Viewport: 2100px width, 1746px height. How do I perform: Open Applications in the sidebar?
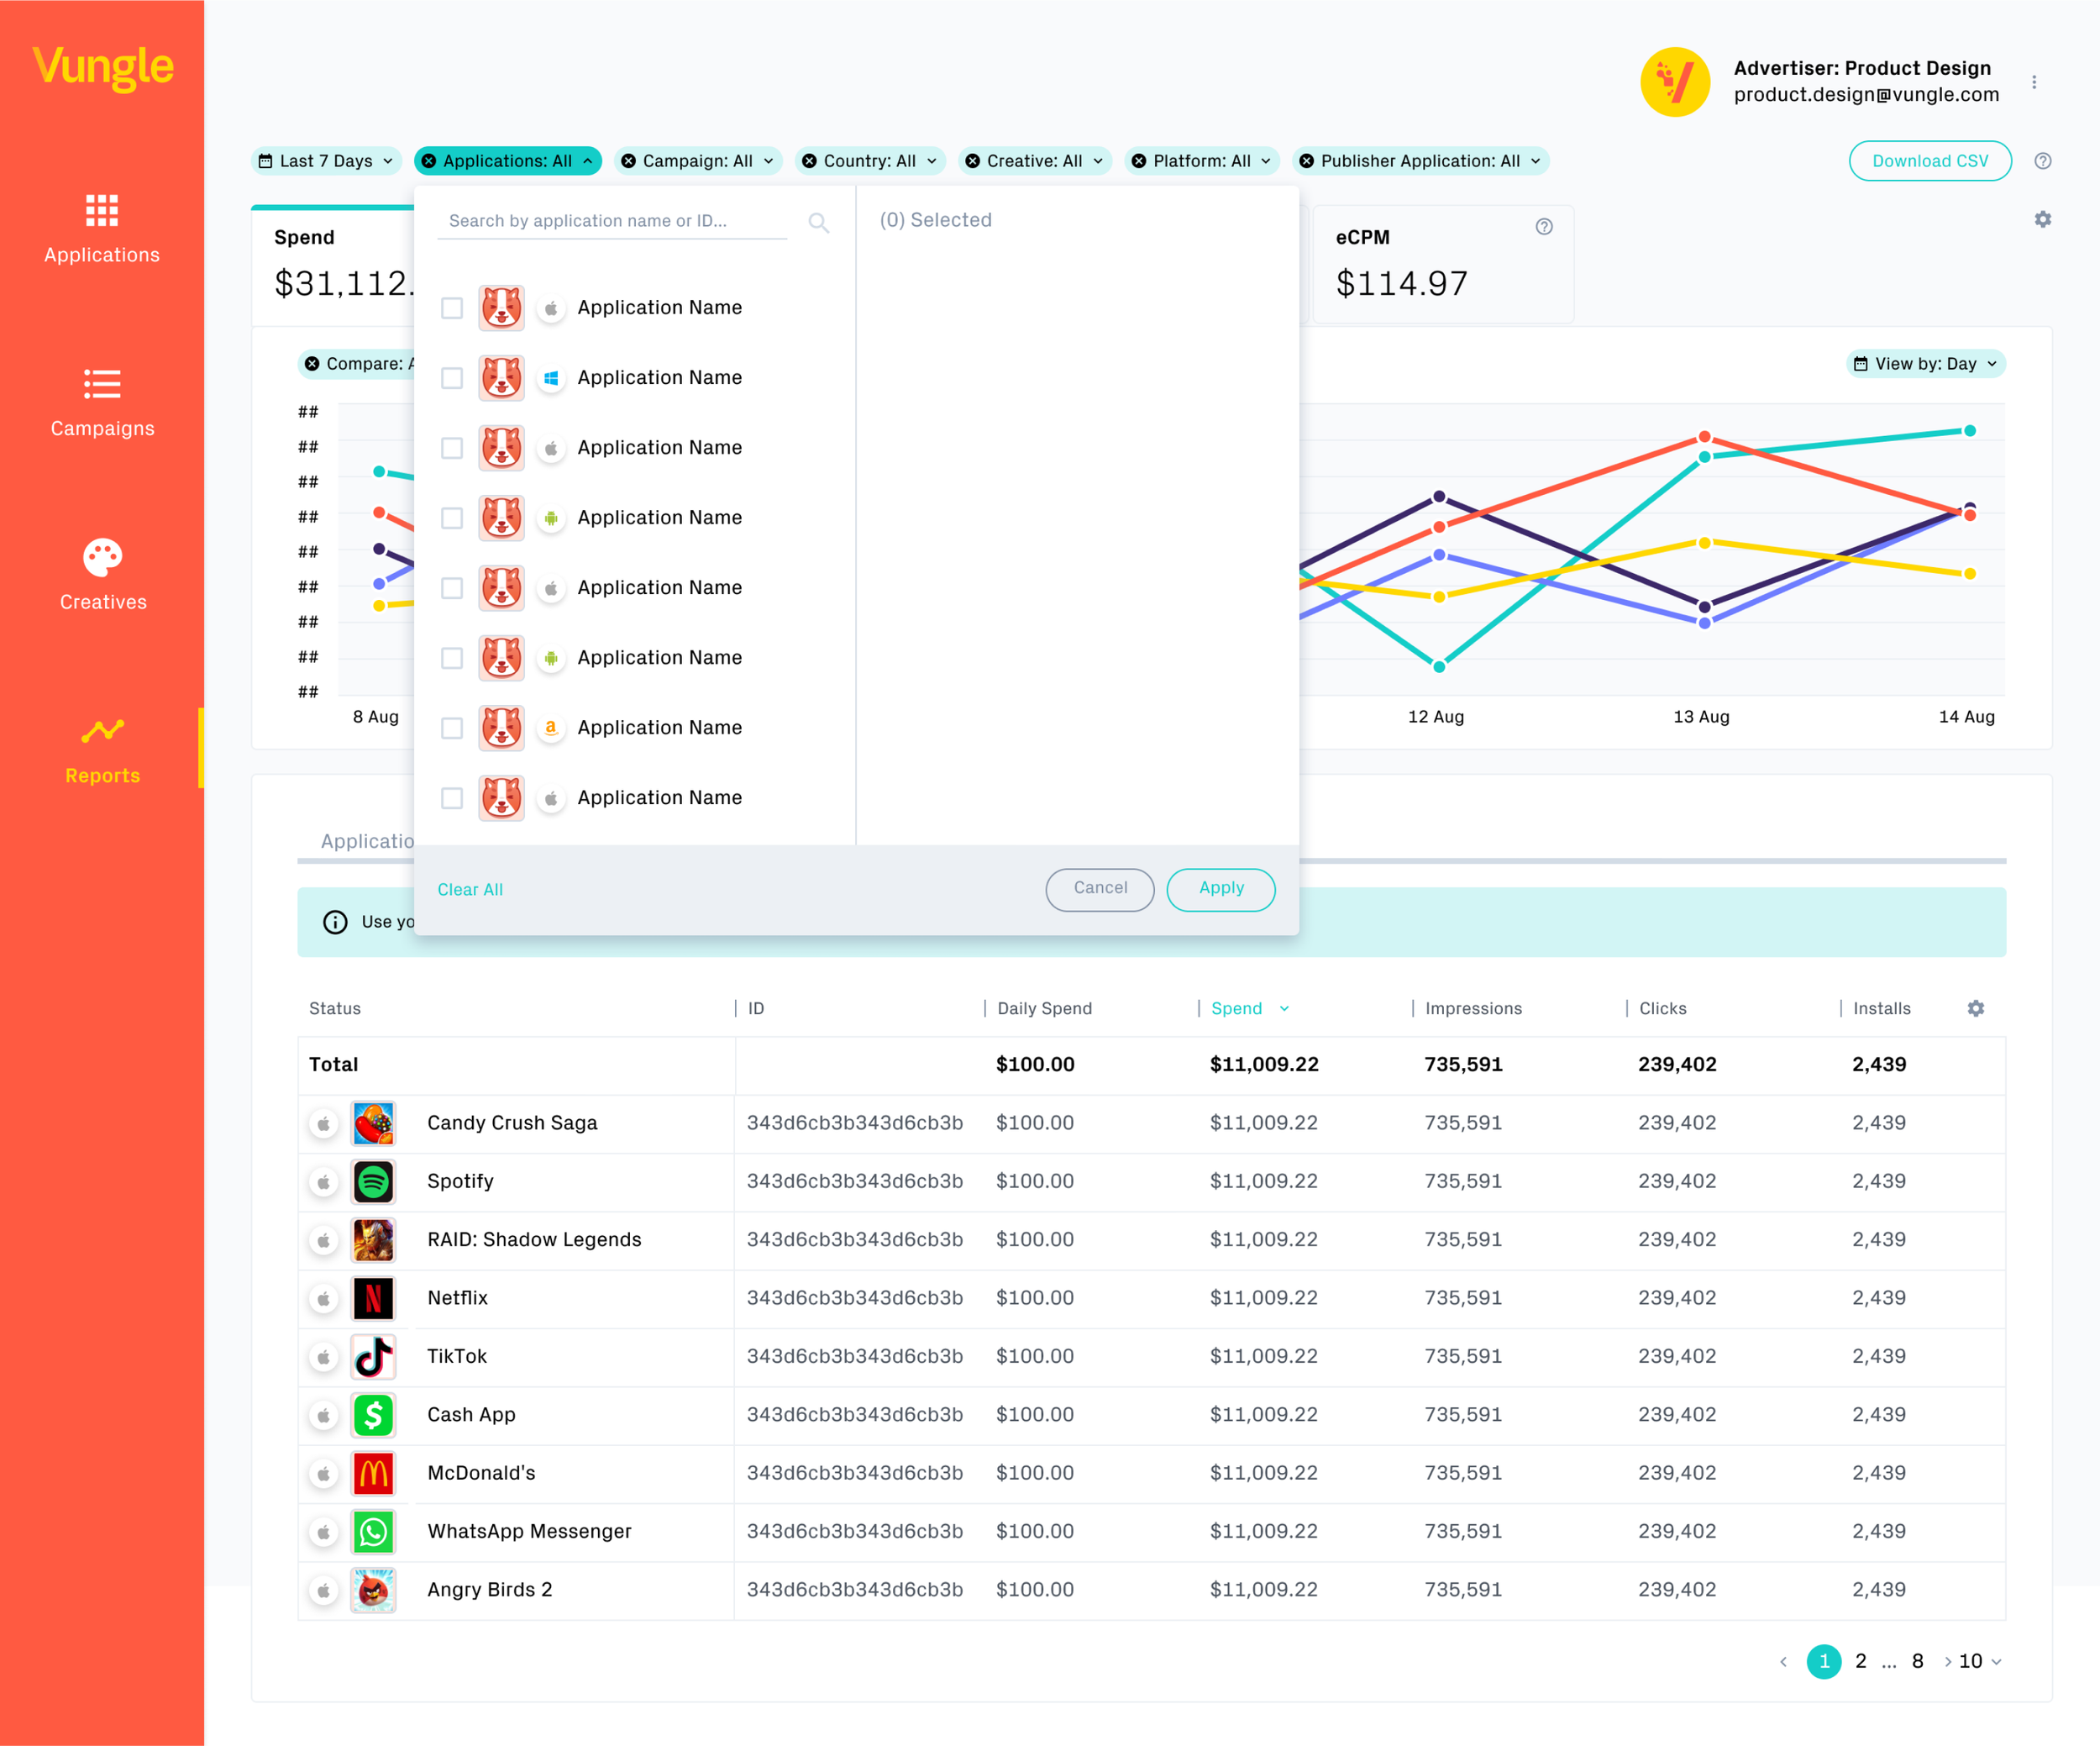[x=102, y=229]
